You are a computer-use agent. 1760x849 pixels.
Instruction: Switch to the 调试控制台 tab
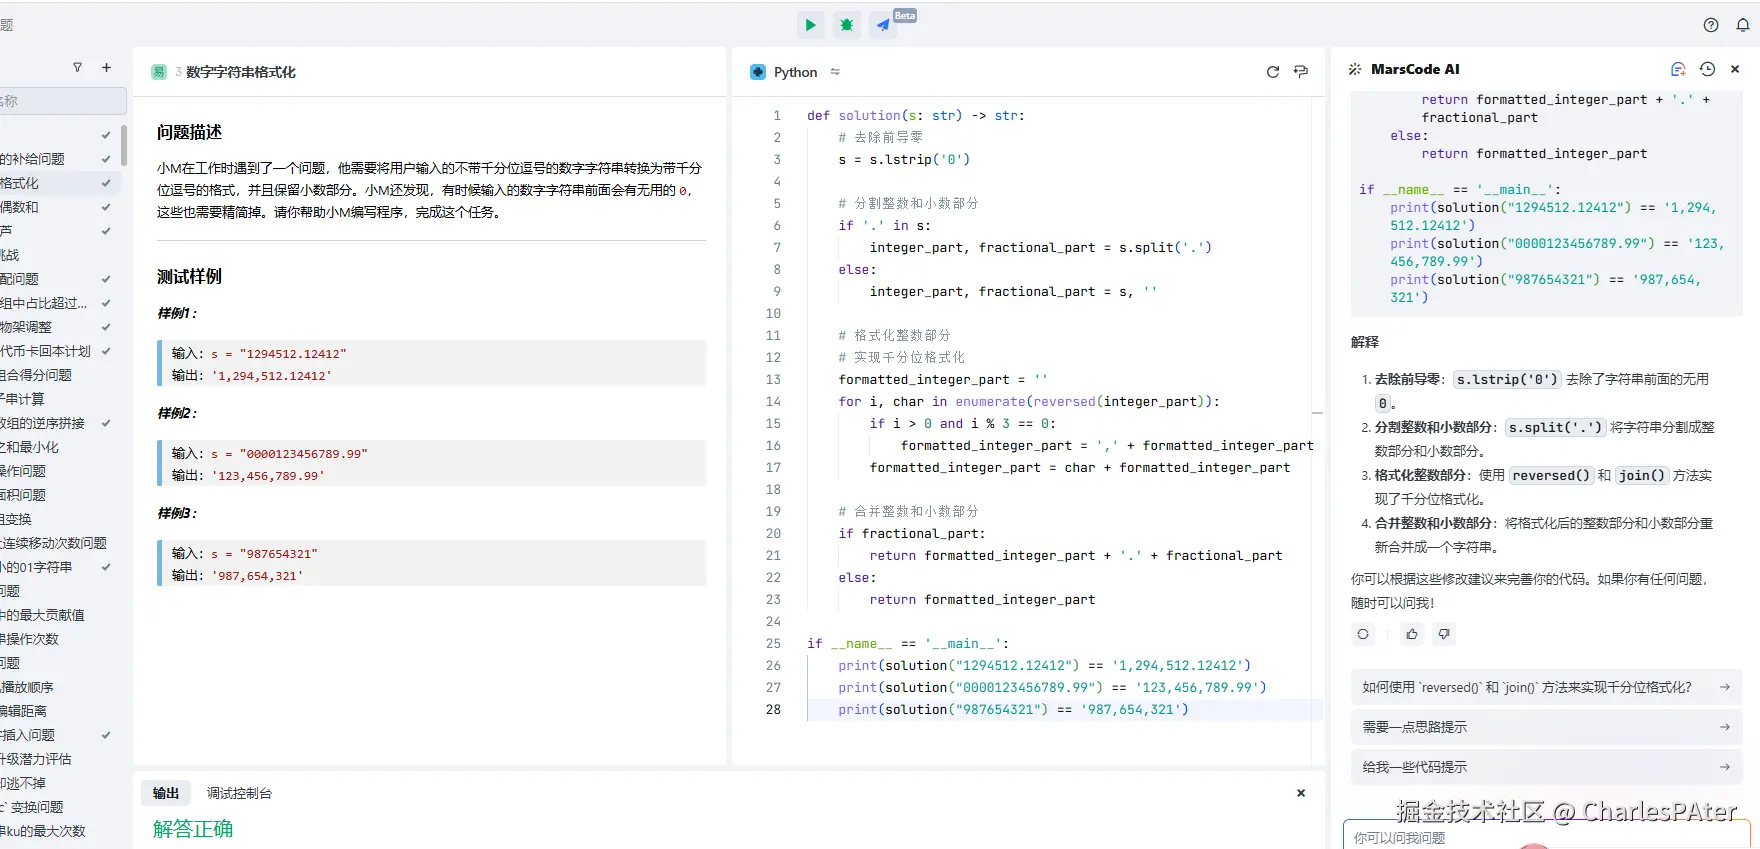tap(239, 793)
